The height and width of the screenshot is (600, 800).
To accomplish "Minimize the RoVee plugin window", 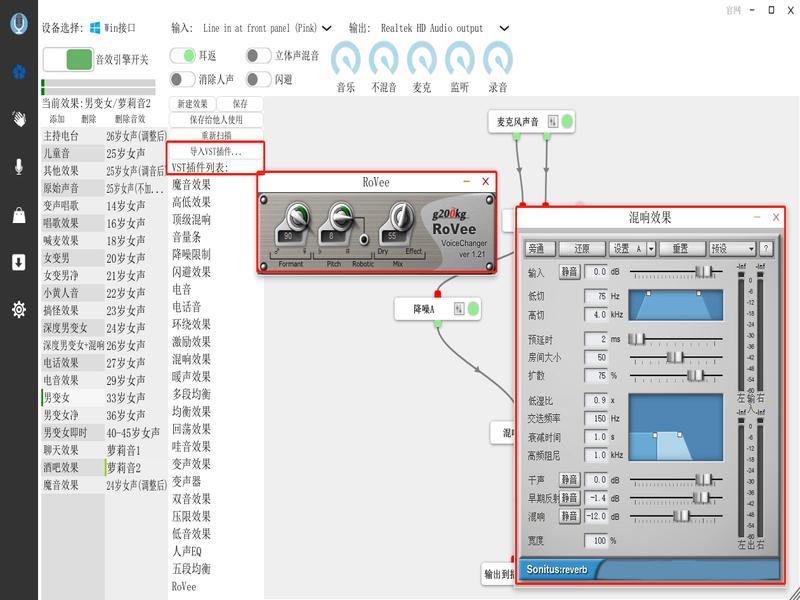I will point(466,182).
